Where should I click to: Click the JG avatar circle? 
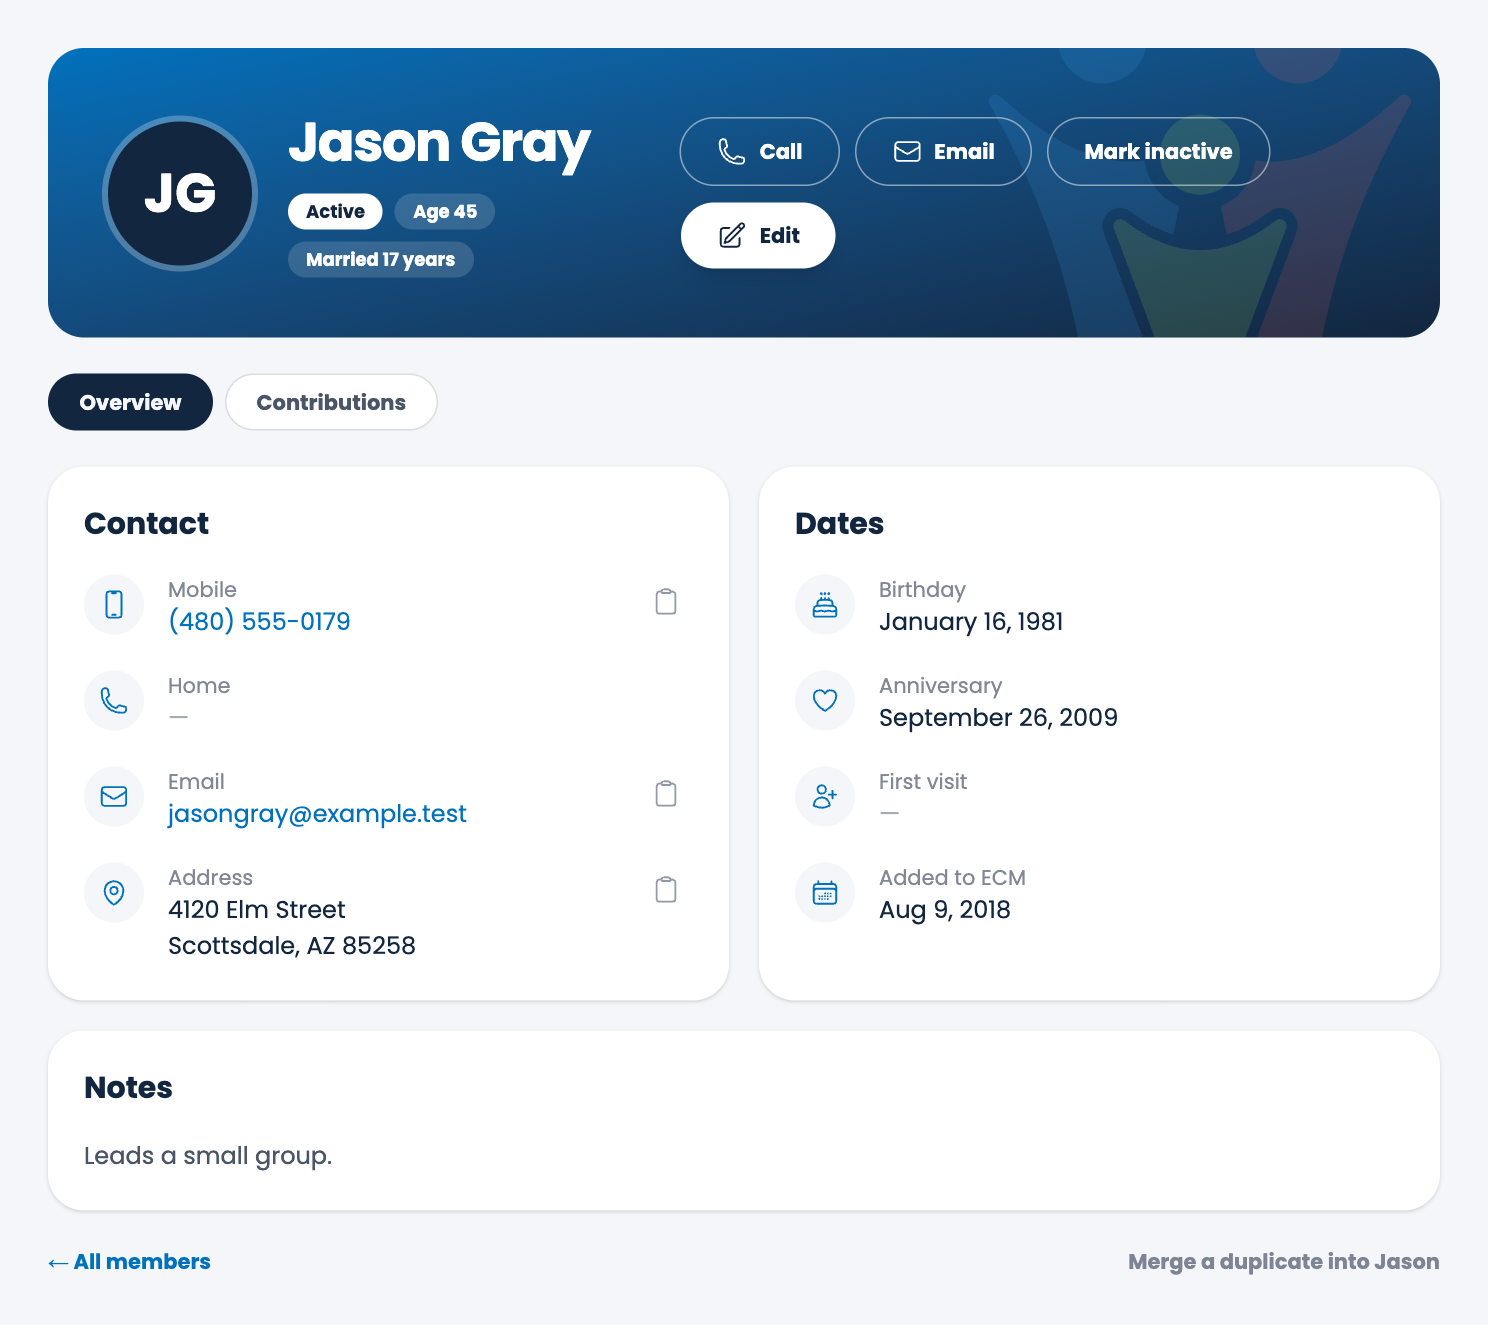[180, 193]
